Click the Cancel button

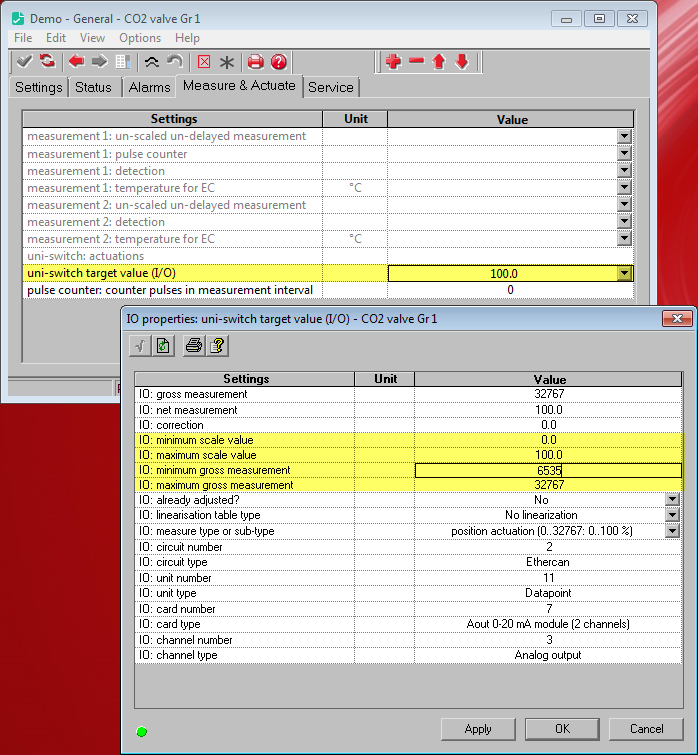646,729
